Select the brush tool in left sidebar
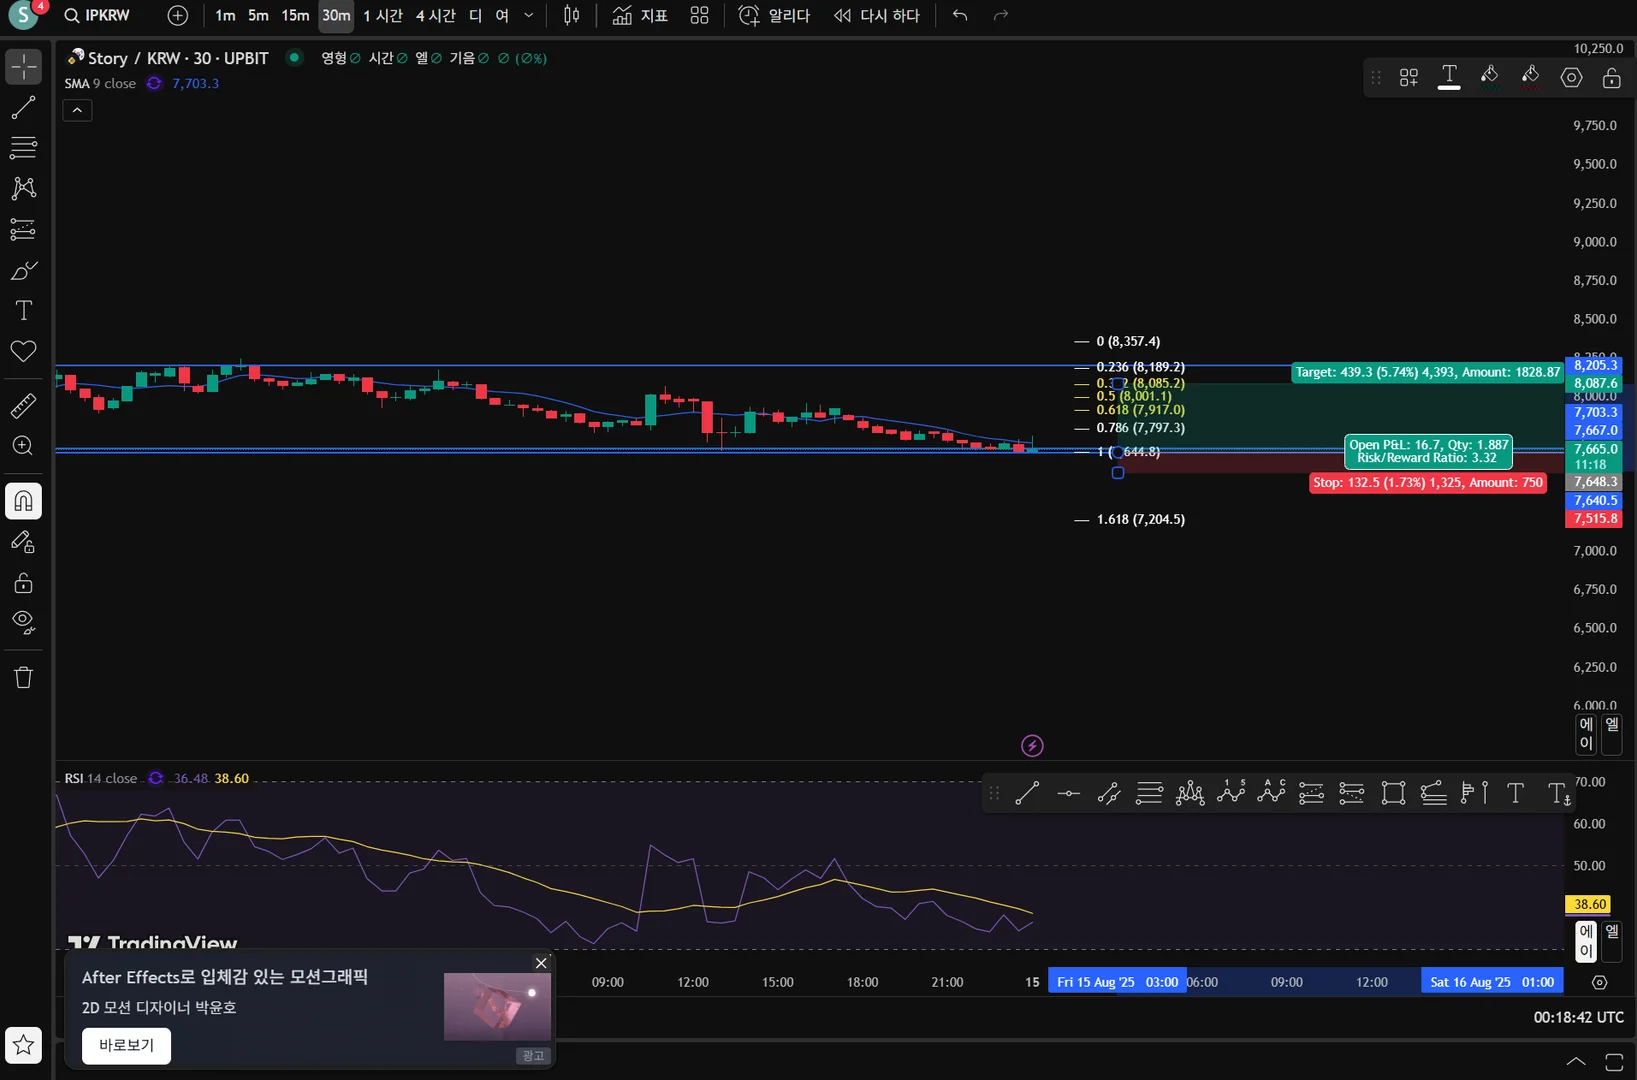Image resolution: width=1637 pixels, height=1080 pixels. click(x=23, y=270)
